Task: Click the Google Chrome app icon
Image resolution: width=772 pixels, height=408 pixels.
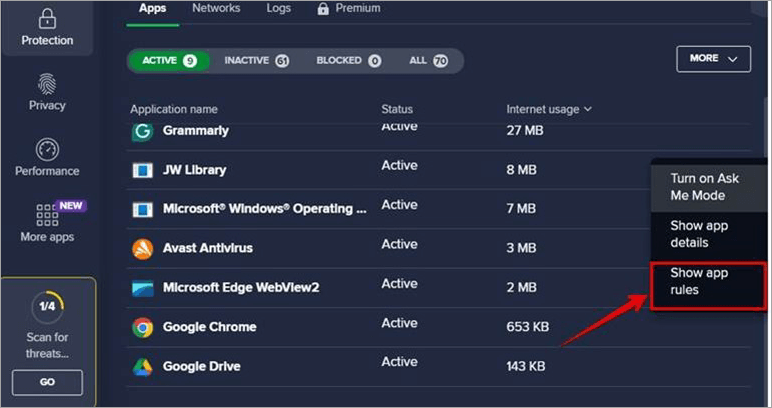Action: point(142,327)
